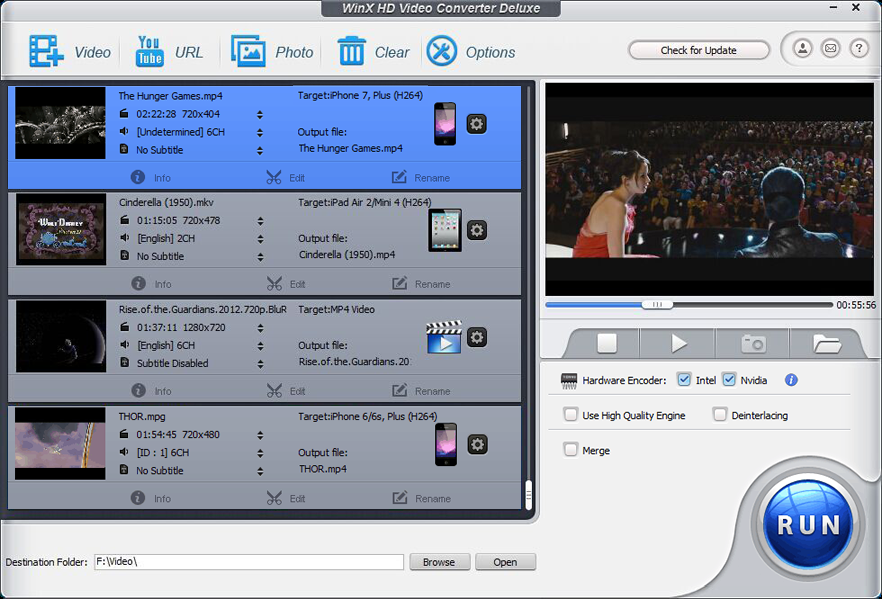Click the video list scrollbar
This screenshot has height=599, width=882.
(529, 495)
